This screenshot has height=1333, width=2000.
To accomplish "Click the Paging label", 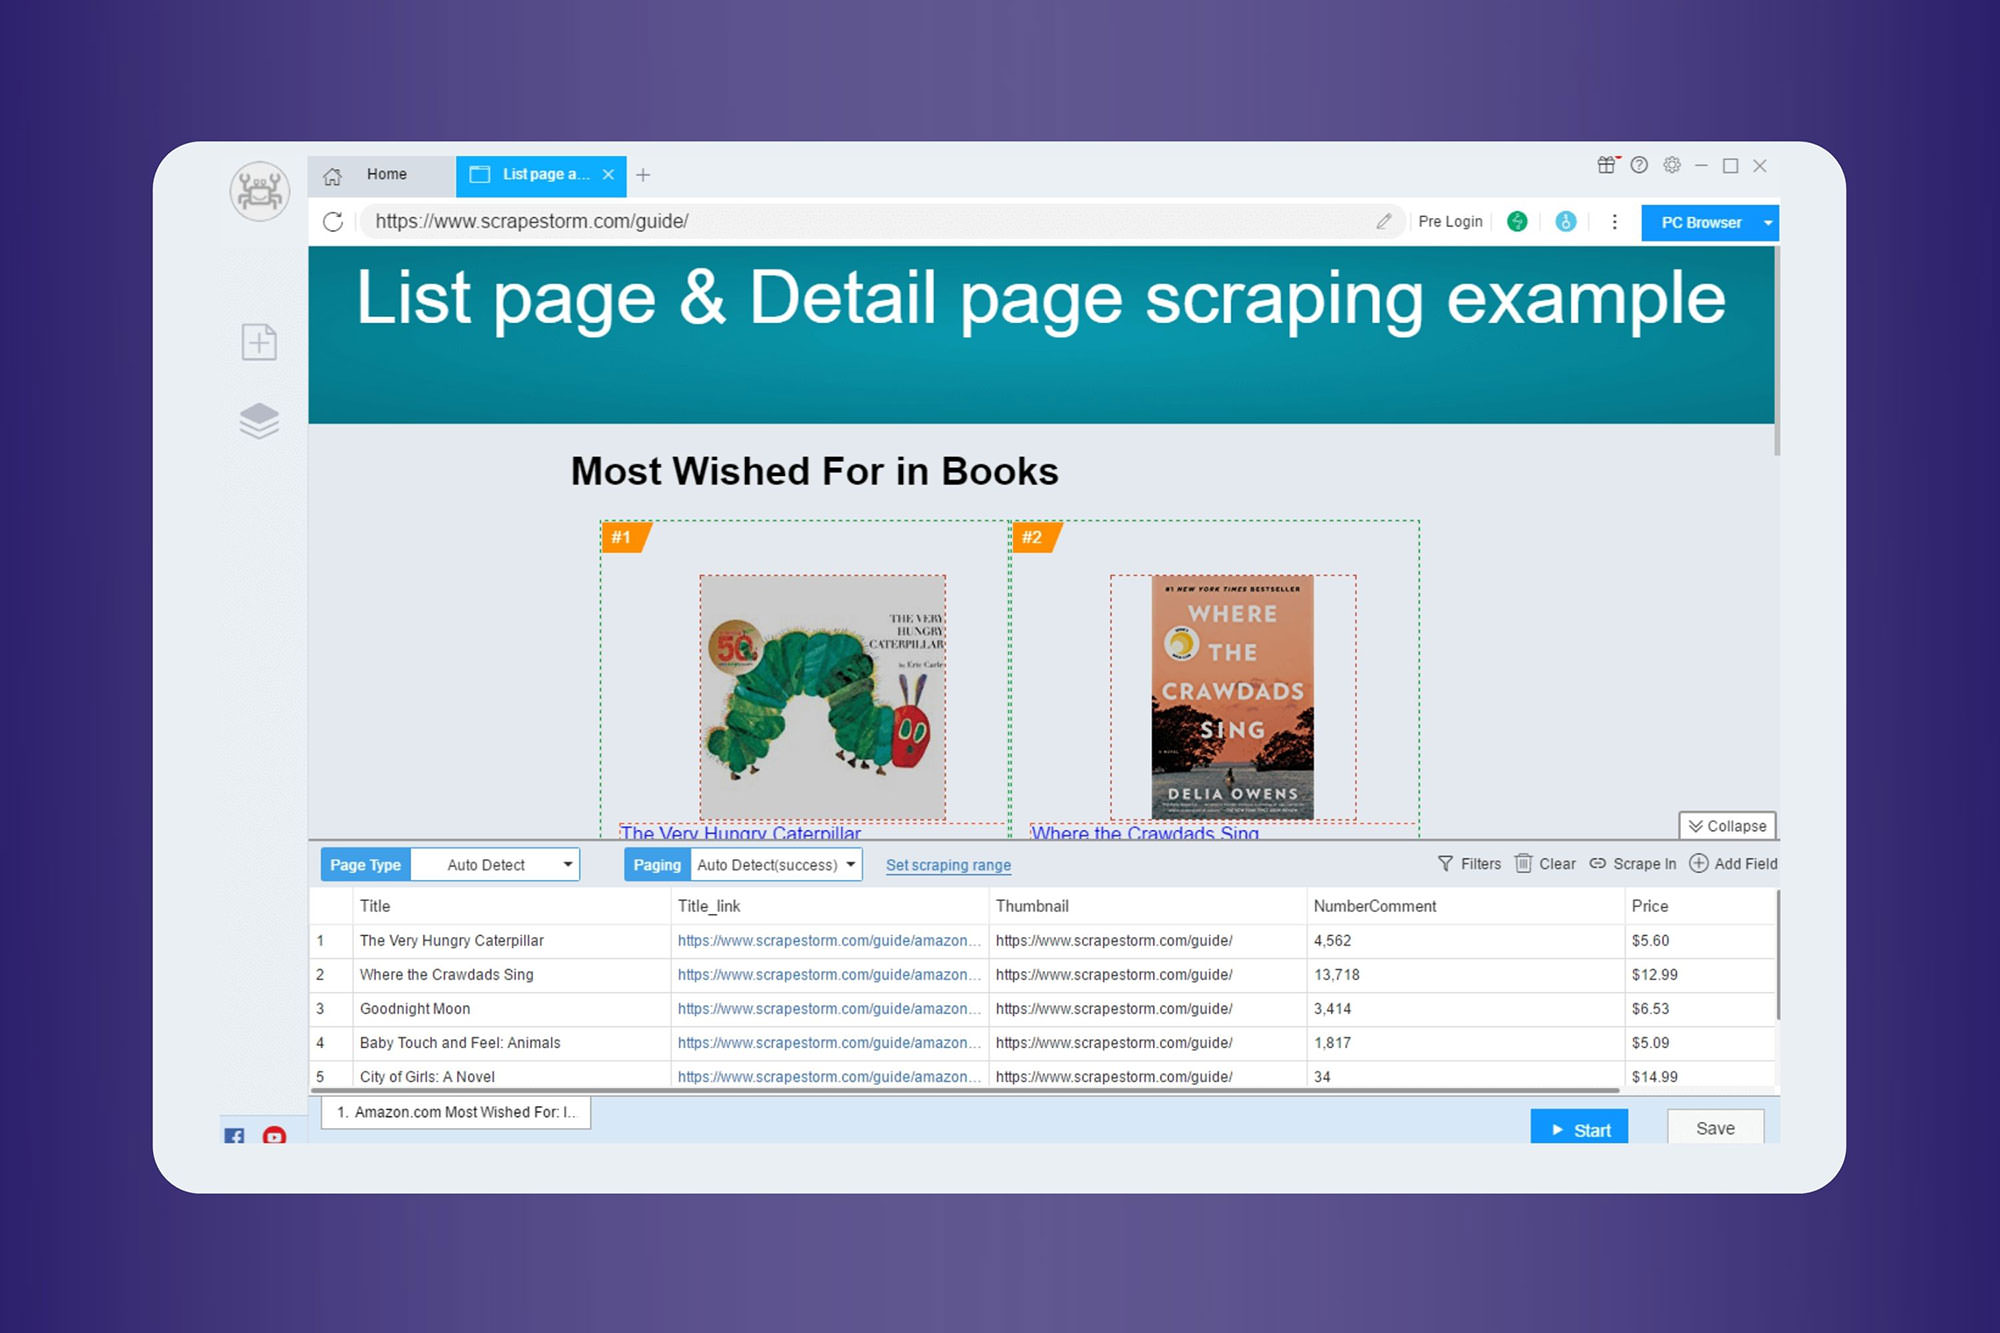I will (657, 865).
